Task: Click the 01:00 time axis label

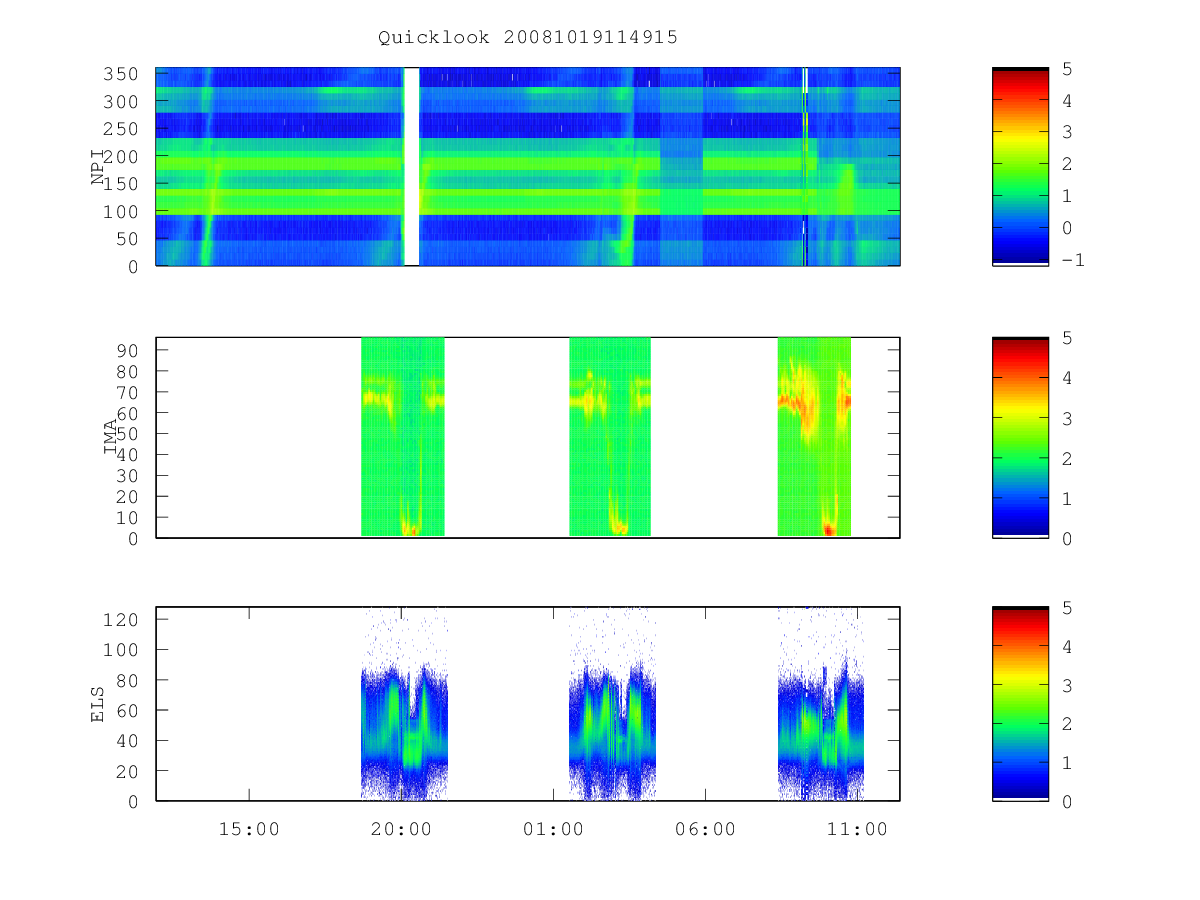Action: click(x=553, y=829)
